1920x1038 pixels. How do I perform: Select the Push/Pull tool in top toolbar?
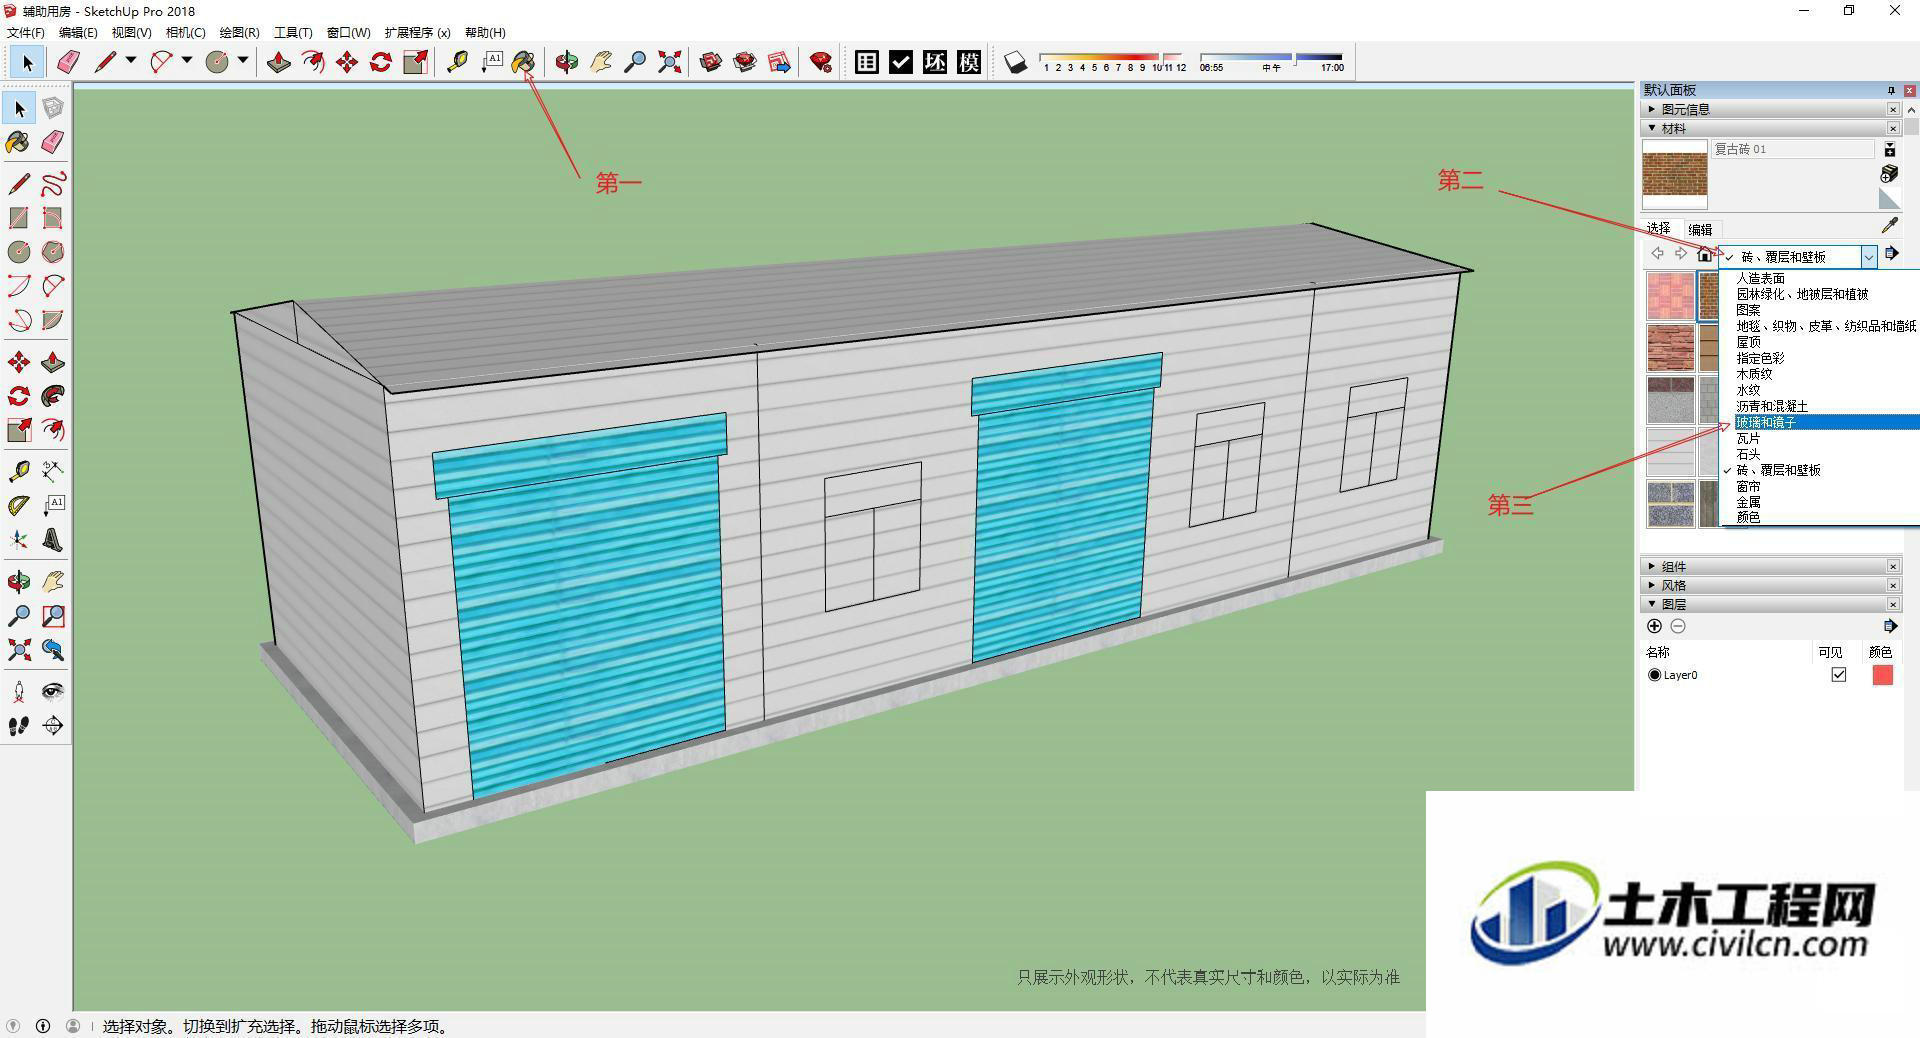(278, 62)
